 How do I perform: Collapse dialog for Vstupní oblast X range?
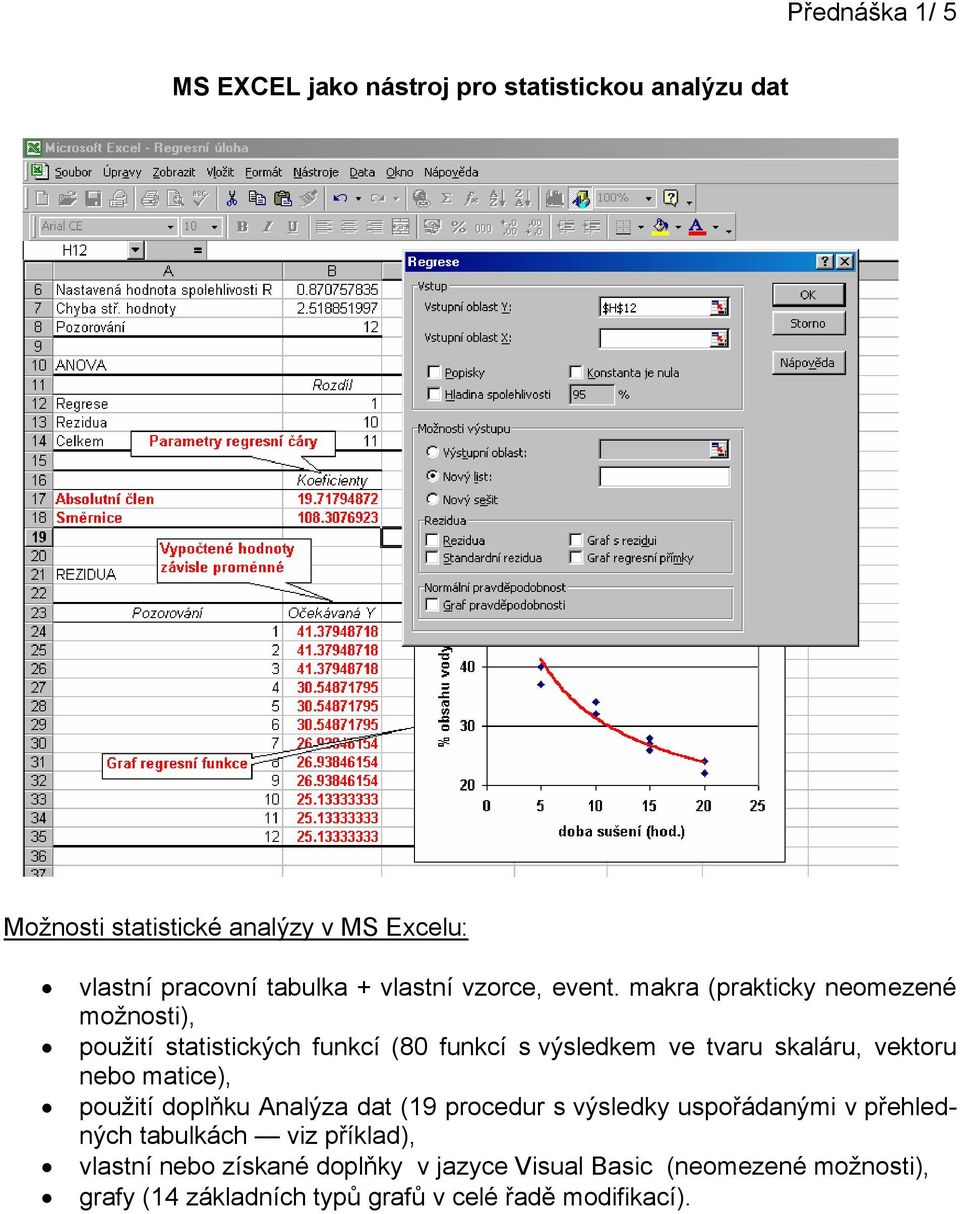click(719, 338)
